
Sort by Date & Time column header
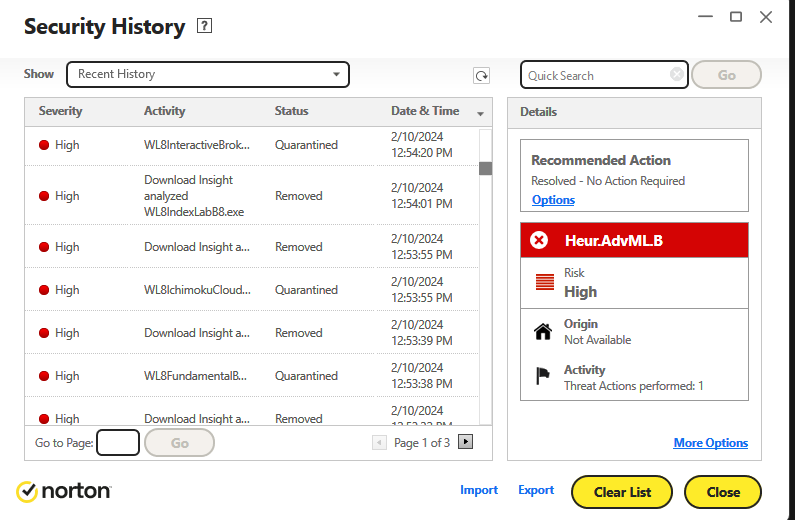tap(425, 111)
